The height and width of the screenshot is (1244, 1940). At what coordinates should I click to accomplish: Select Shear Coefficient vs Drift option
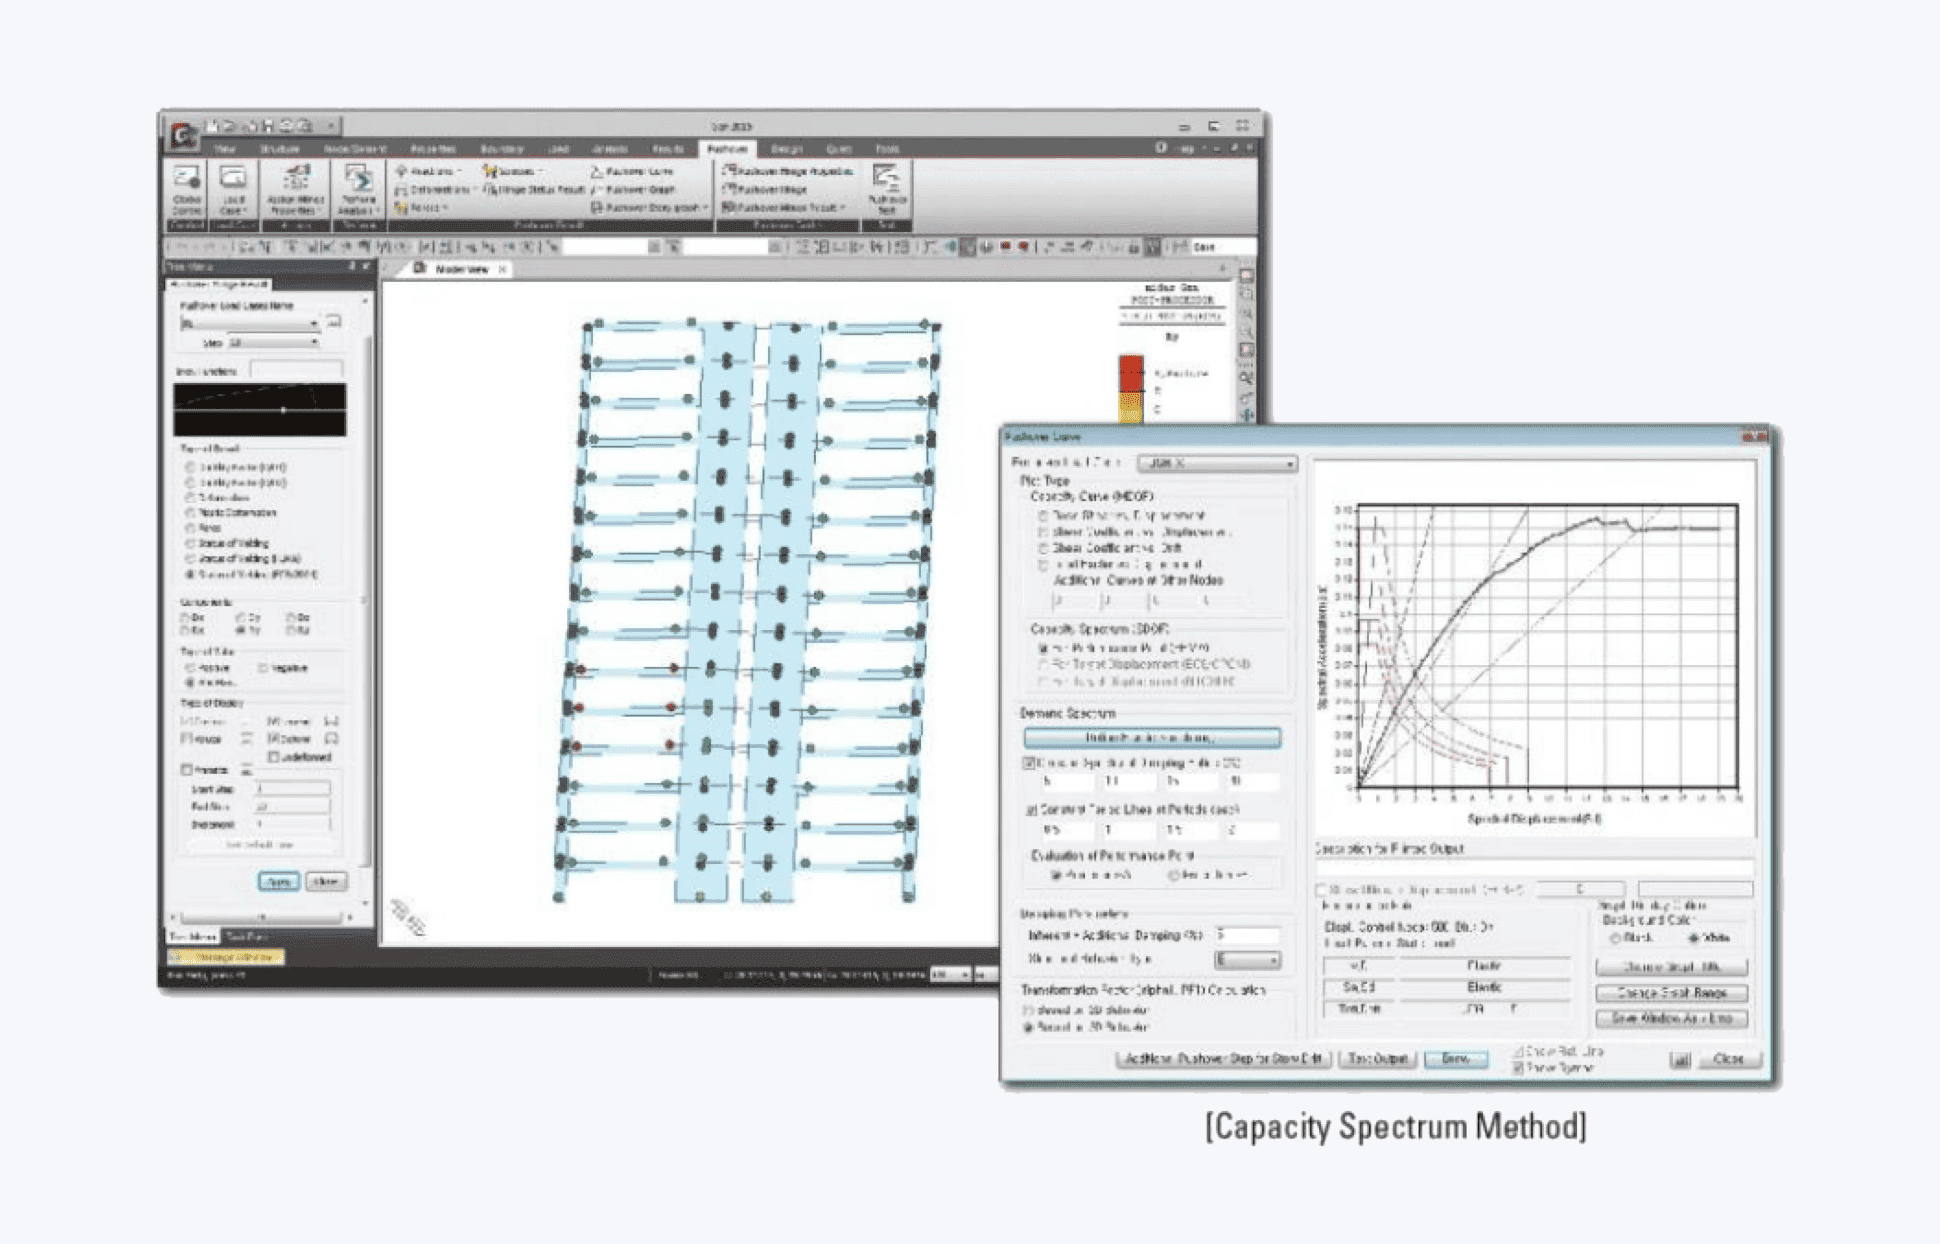[1043, 548]
